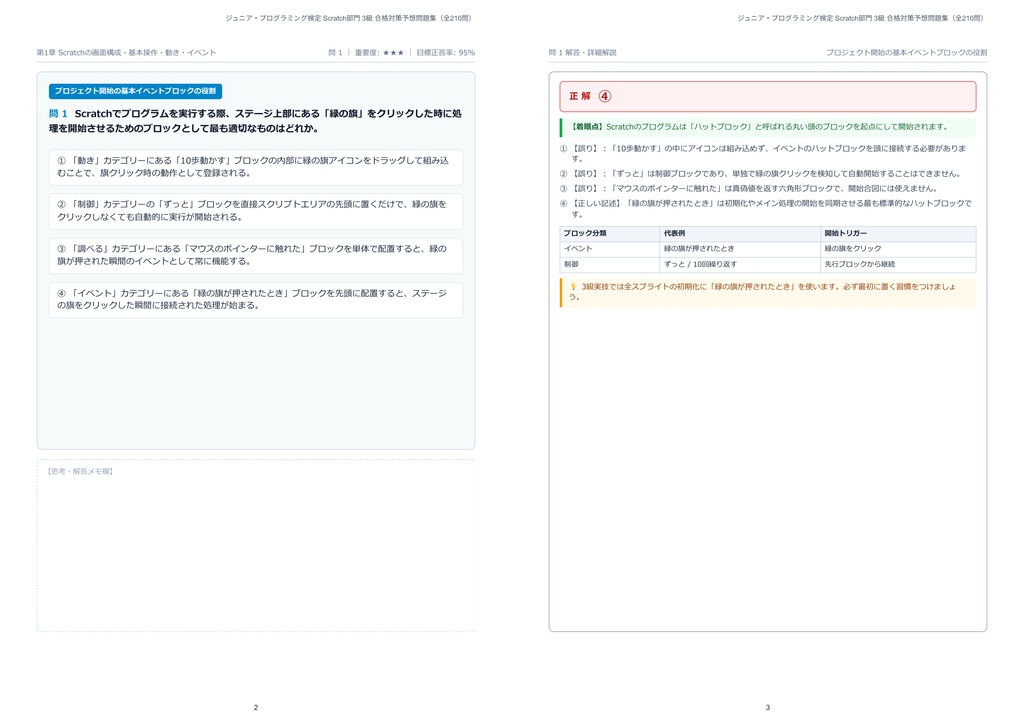Viewport: 1024px width, 724px height.
Task: Click the "問 1 解答・詳細解説" heading
Action: (x=583, y=52)
